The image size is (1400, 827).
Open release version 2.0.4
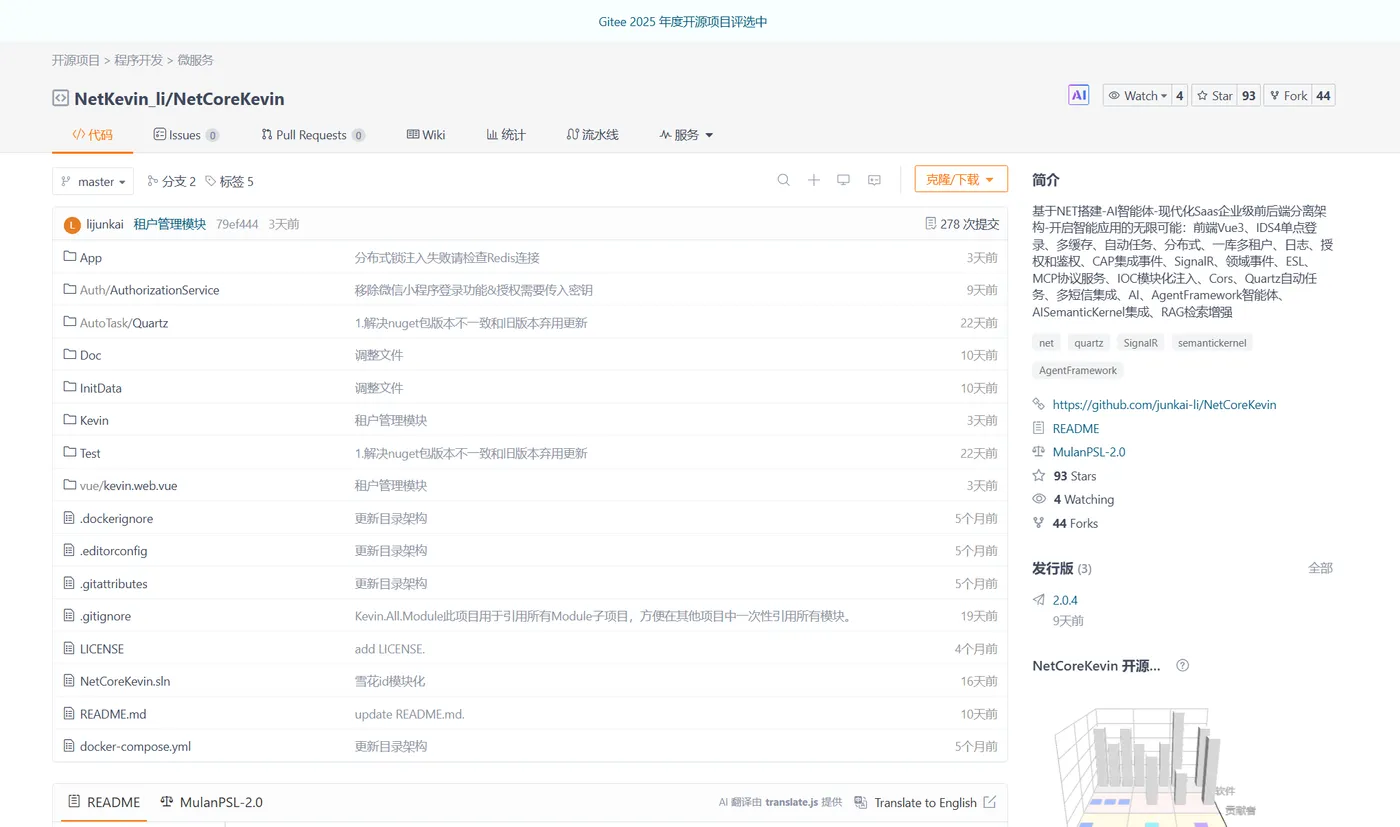(x=1064, y=599)
